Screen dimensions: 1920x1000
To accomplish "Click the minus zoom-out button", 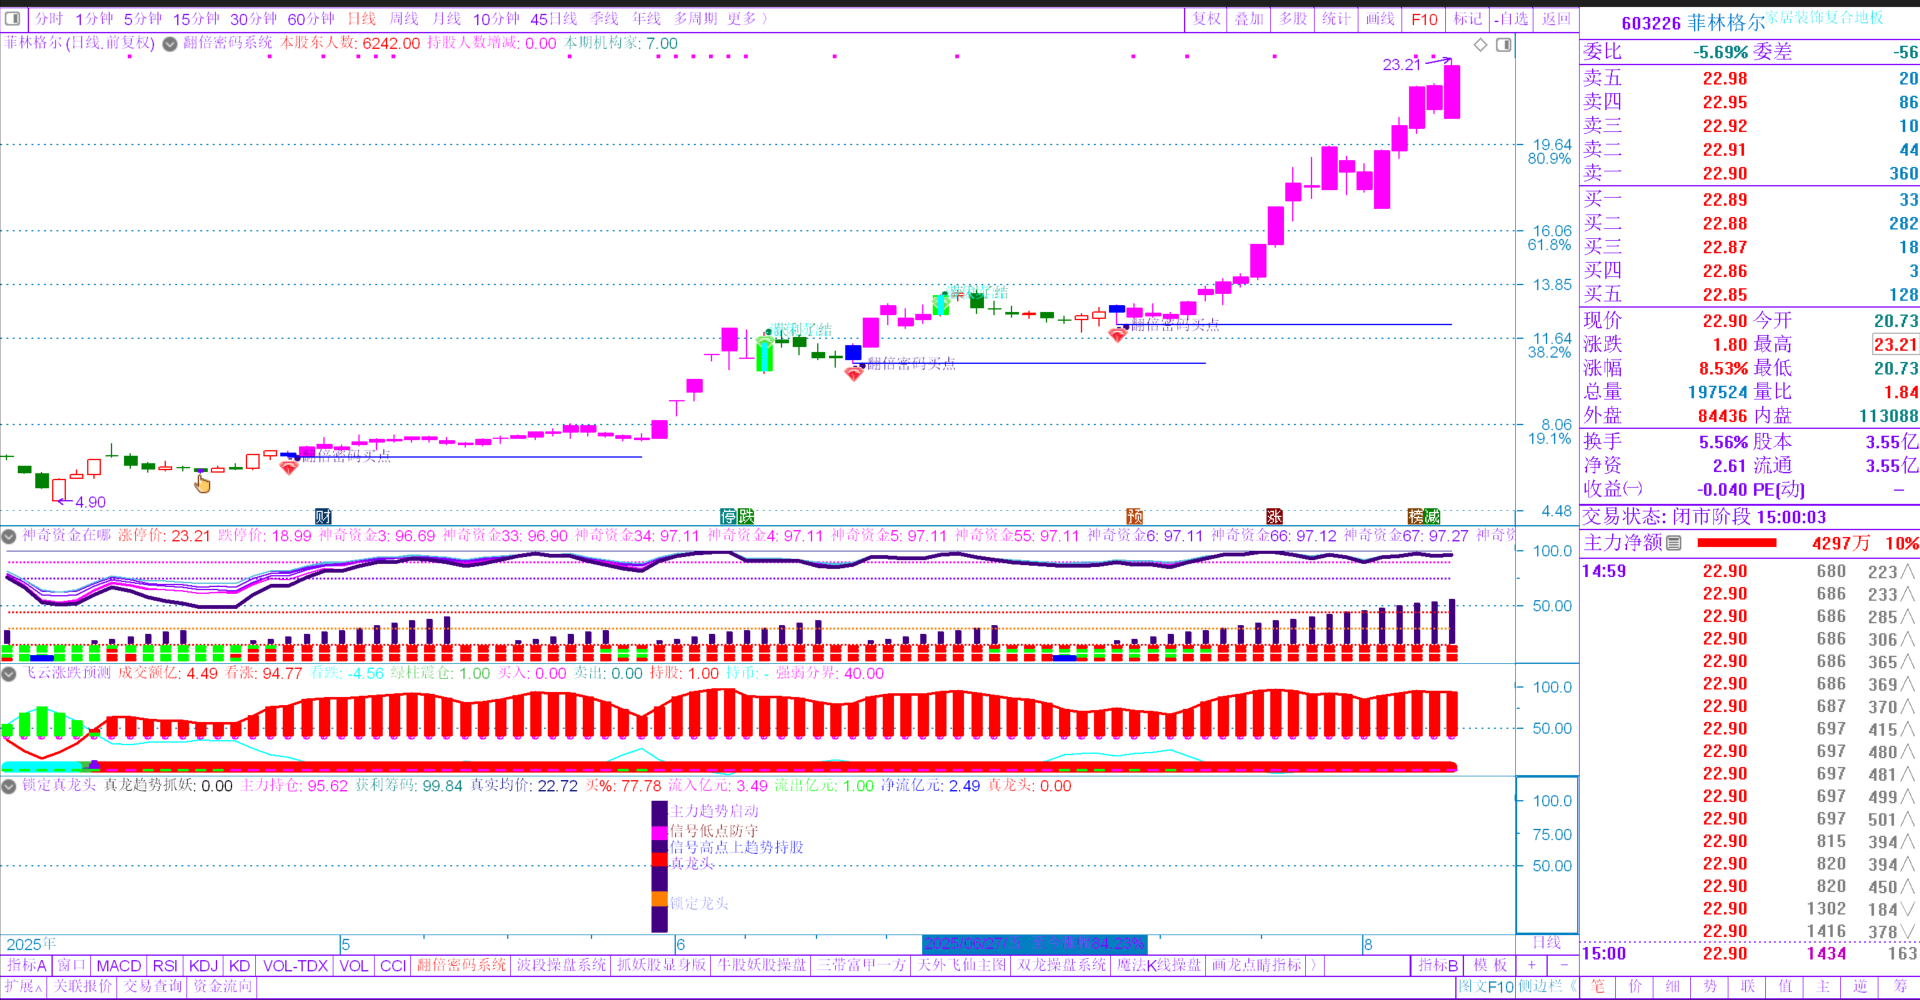I will coord(1563,965).
